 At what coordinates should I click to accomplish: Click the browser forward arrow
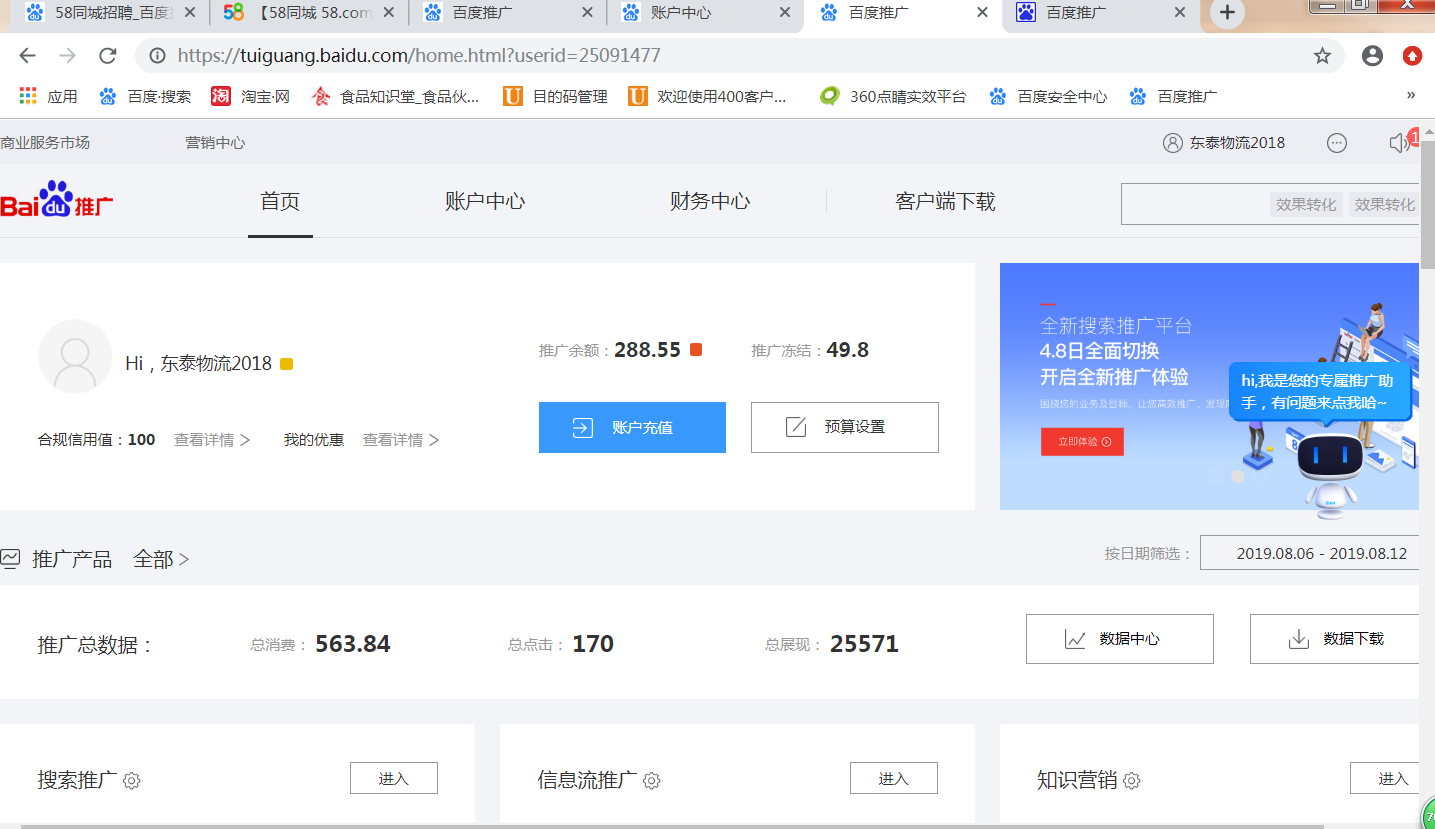67,56
